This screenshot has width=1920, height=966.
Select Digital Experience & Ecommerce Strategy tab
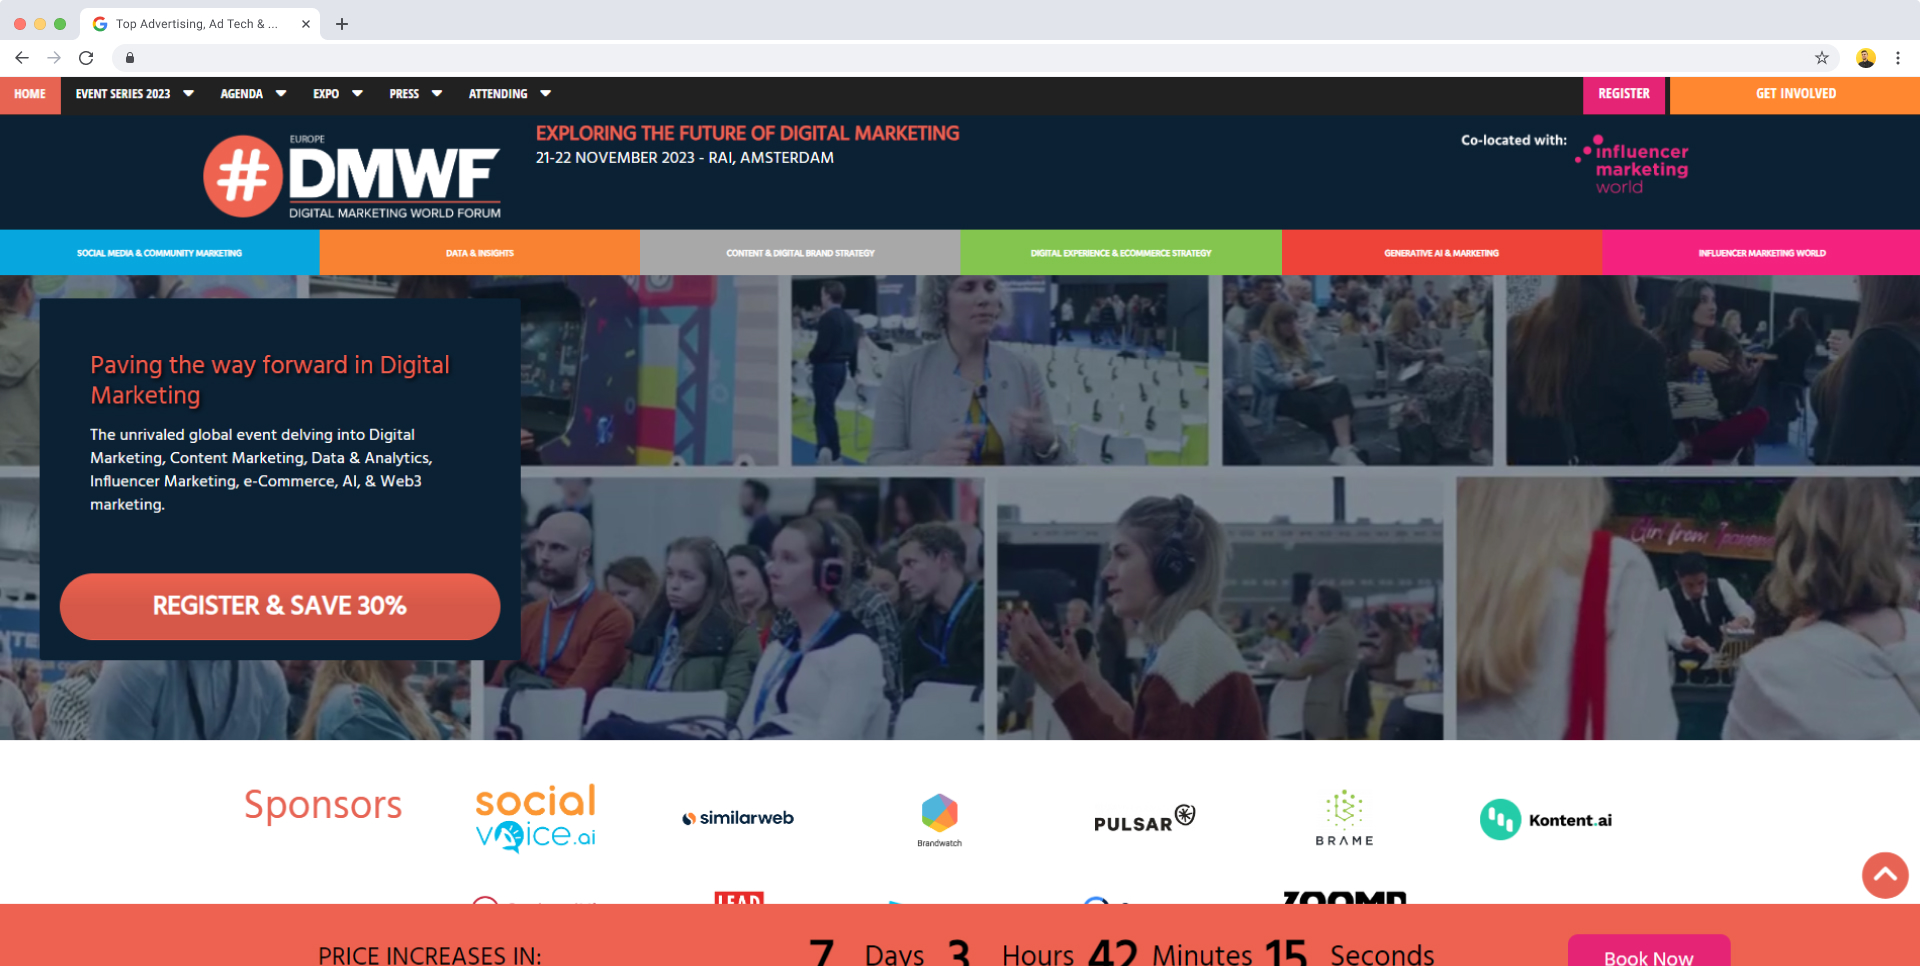(1121, 253)
